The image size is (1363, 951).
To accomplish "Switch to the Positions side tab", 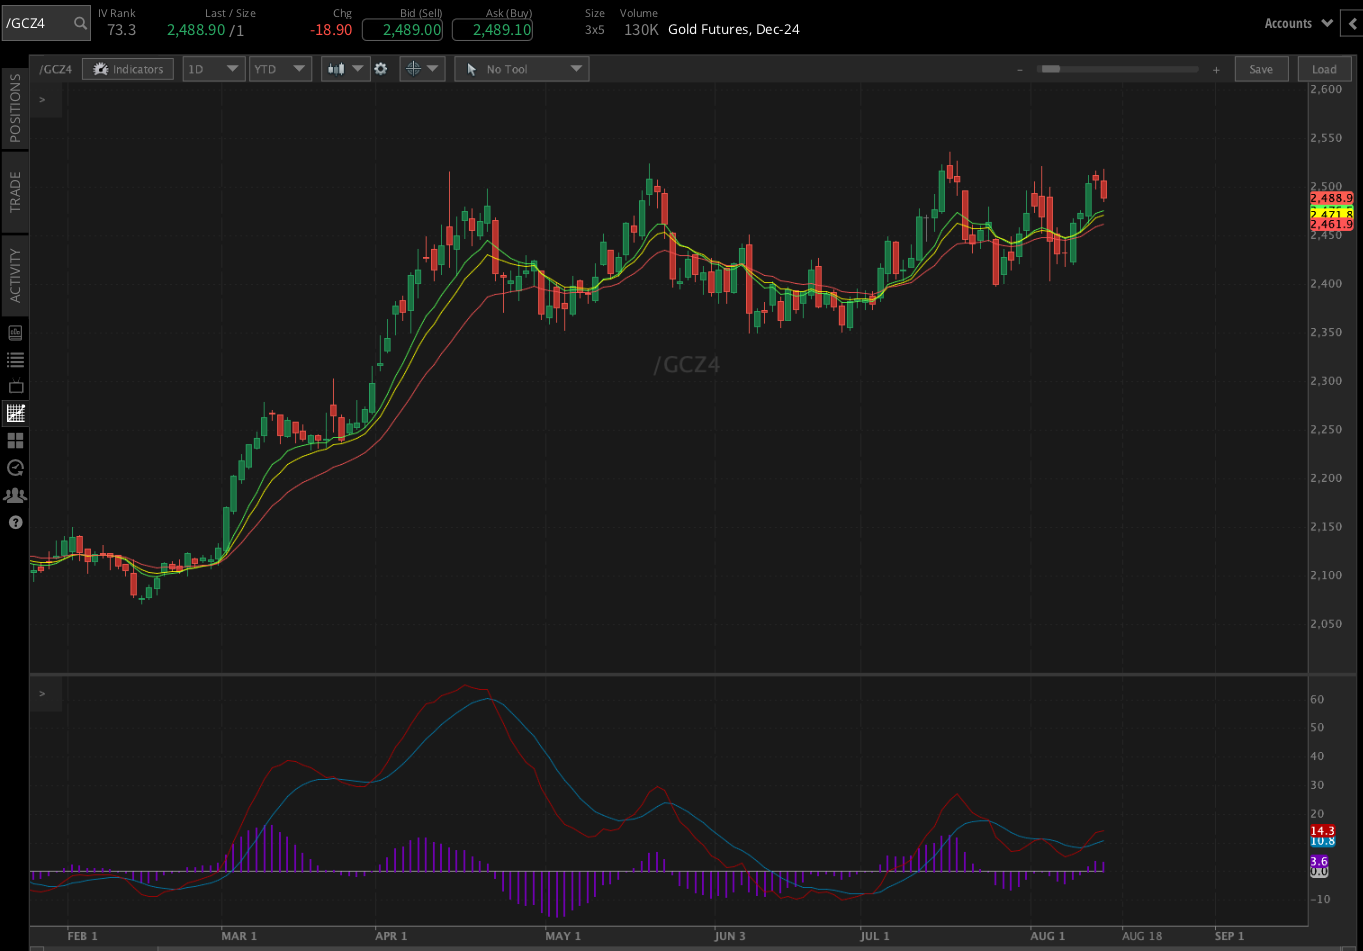I will (15, 108).
